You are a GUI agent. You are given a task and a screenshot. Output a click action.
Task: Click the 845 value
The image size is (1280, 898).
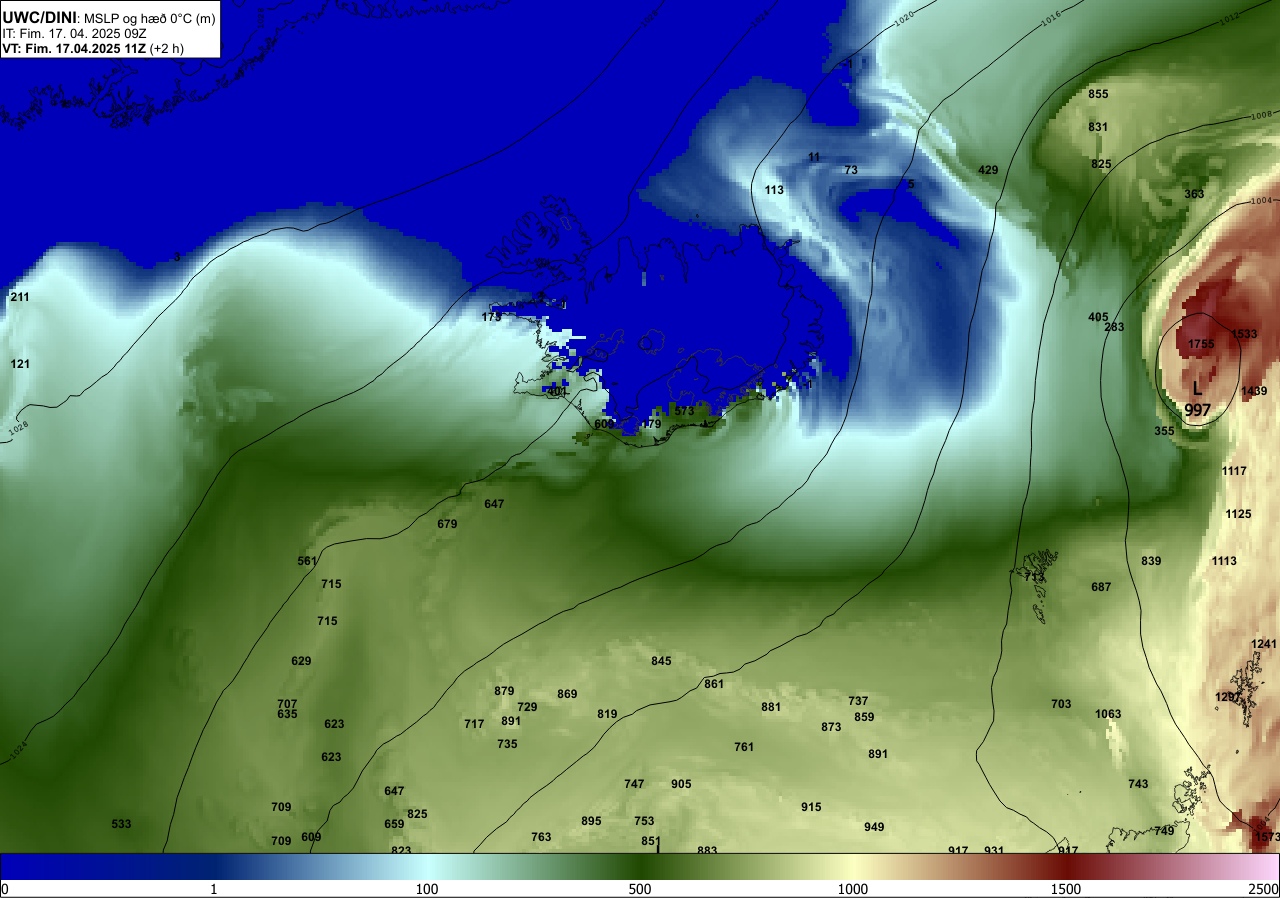coord(661,661)
